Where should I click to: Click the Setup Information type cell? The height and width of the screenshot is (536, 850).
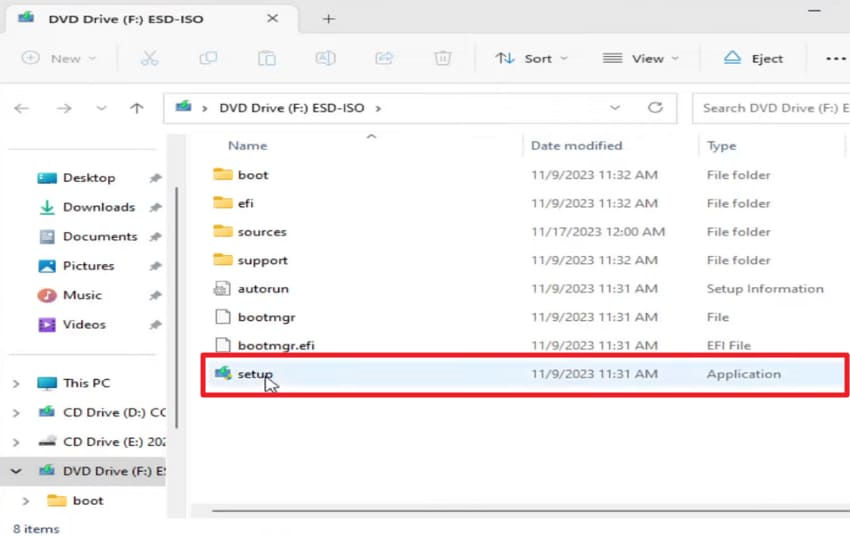tap(765, 289)
